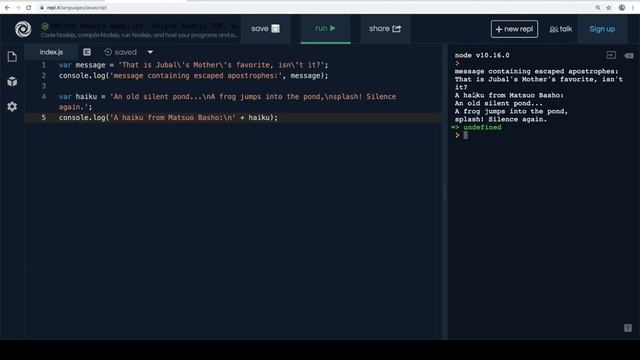The height and width of the screenshot is (360, 640).
Task: Click the browser zoom magnifier icon
Action: [x=598, y=7]
